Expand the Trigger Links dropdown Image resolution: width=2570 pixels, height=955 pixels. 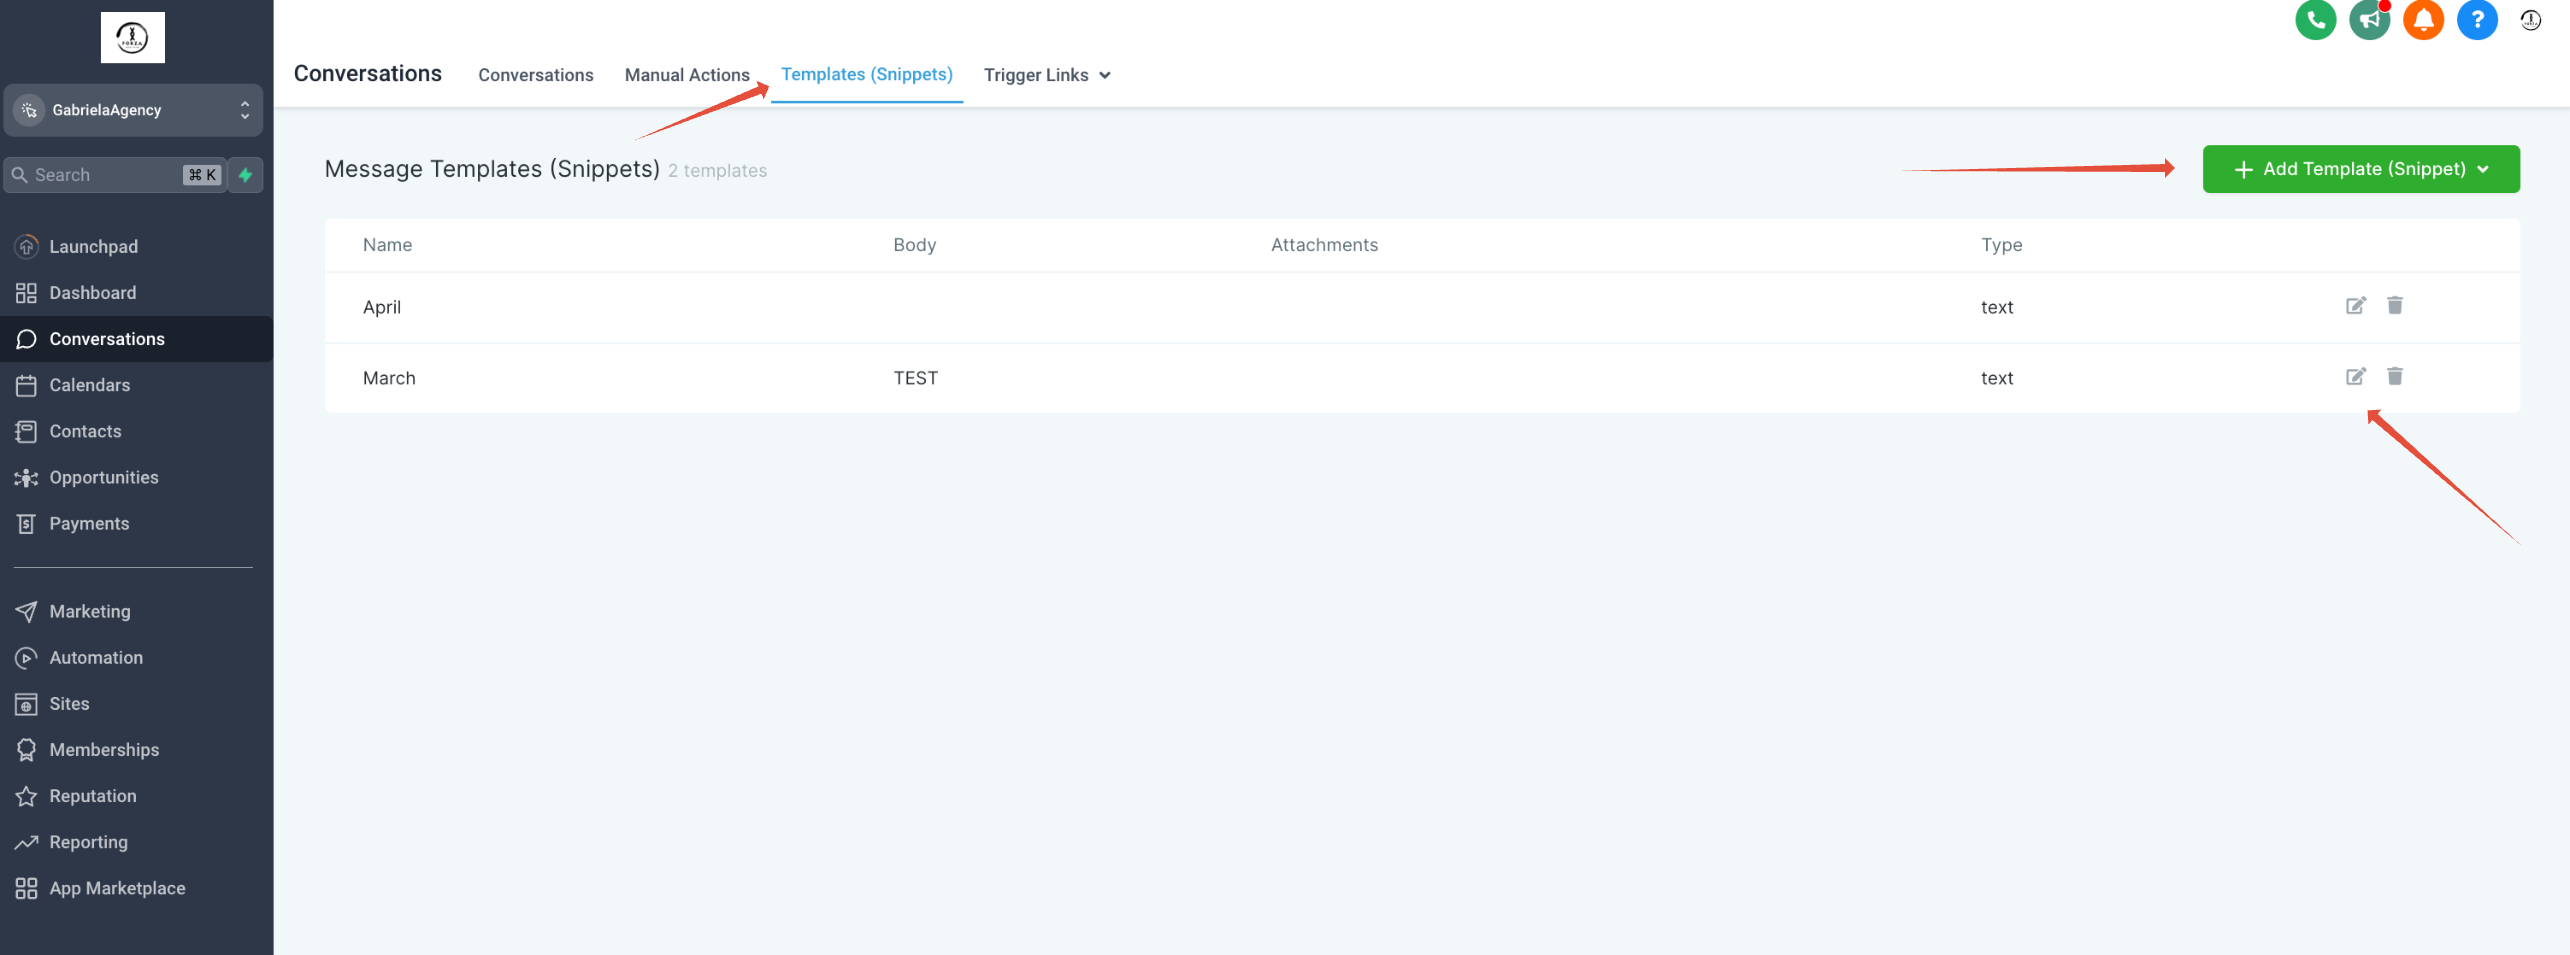point(1046,75)
